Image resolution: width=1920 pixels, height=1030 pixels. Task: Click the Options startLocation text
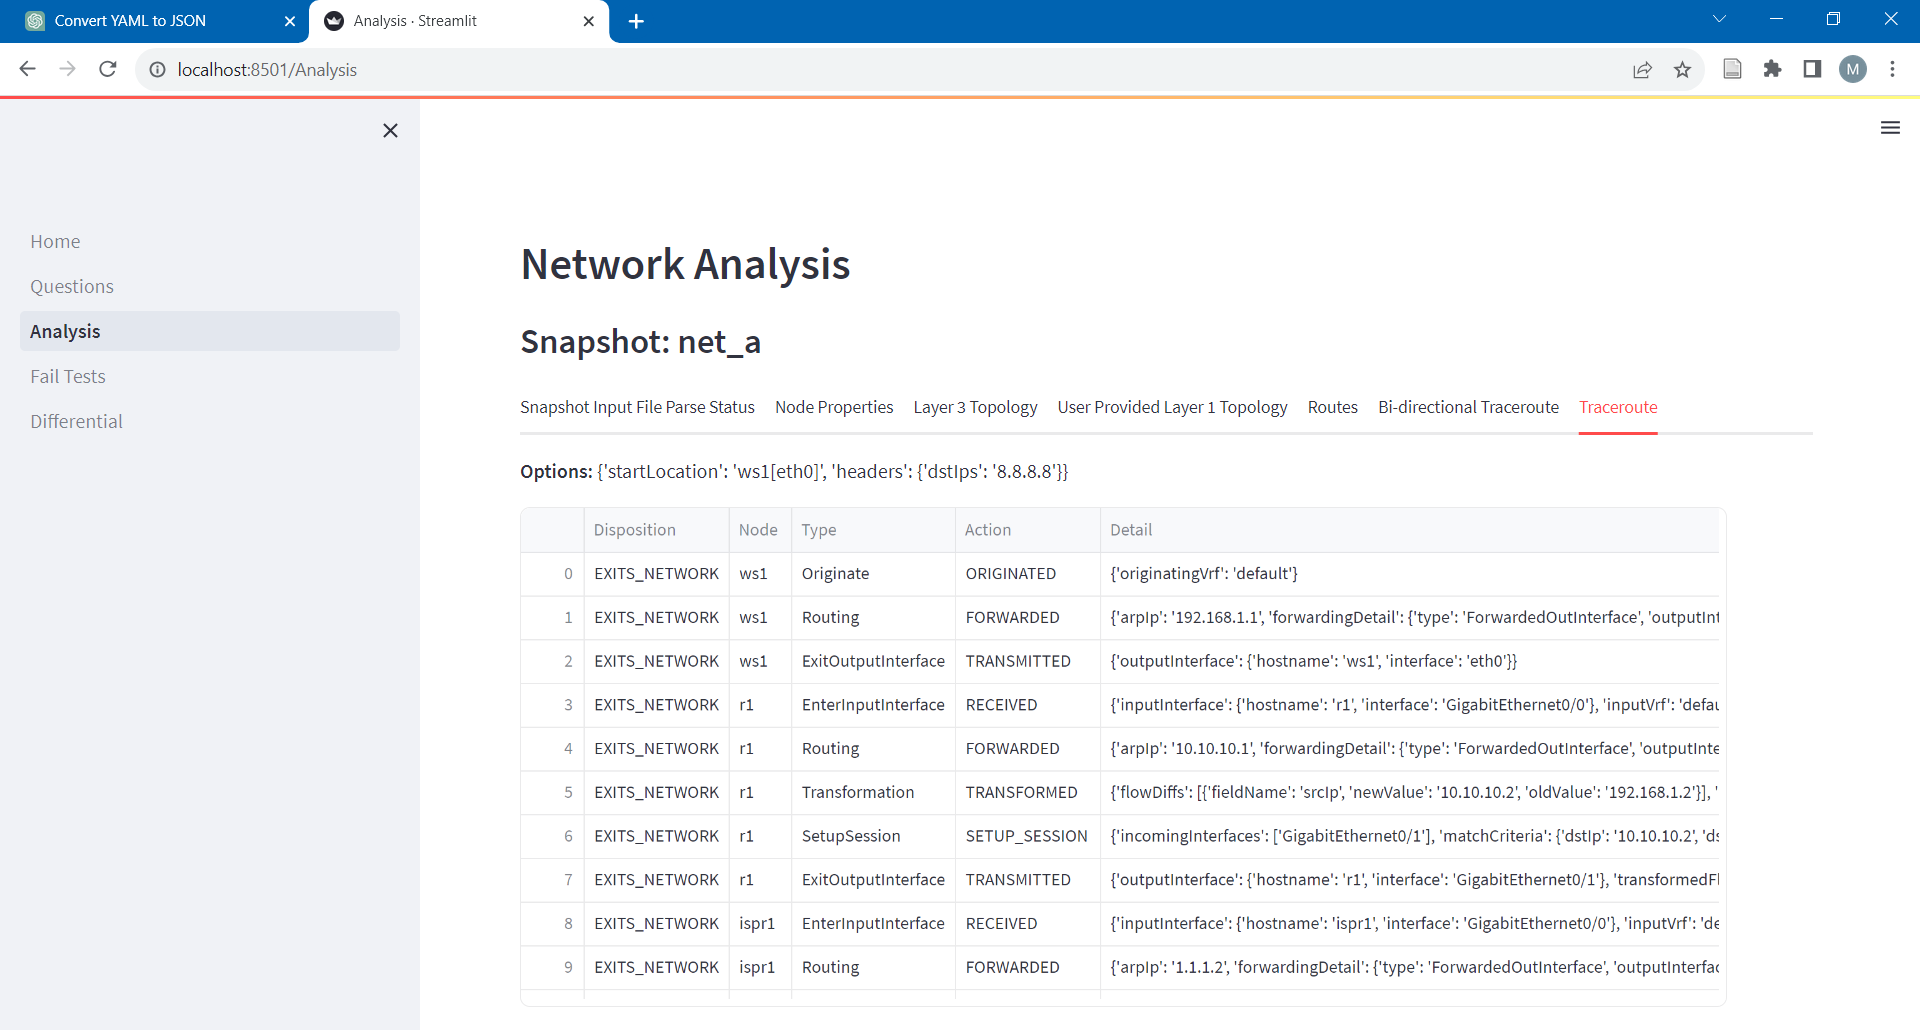coord(794,471)
